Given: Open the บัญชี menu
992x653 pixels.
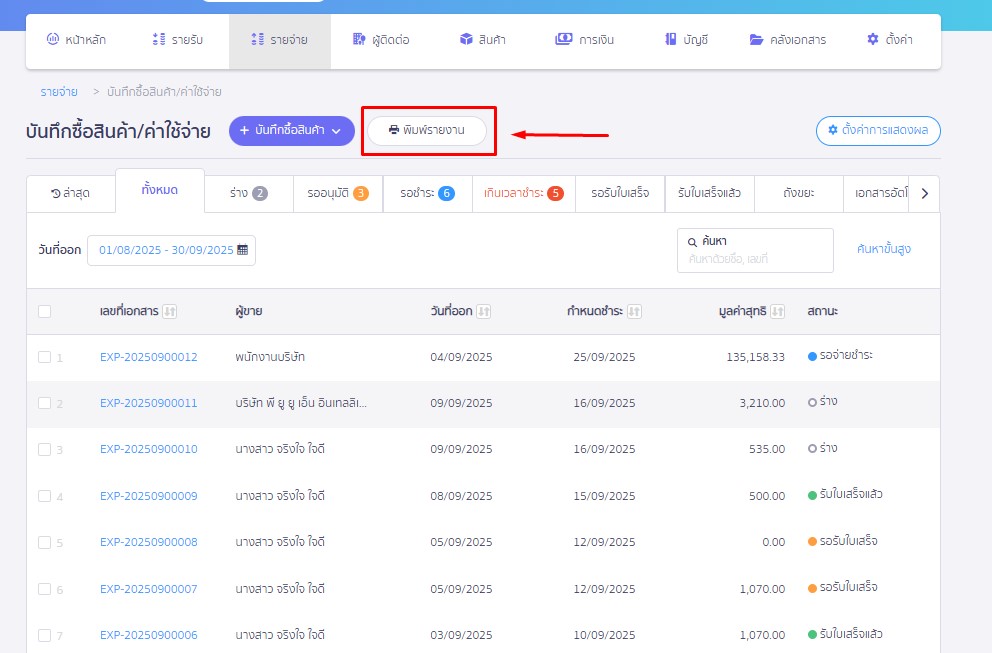Looking at the screenshot, I should click(686, 40).
